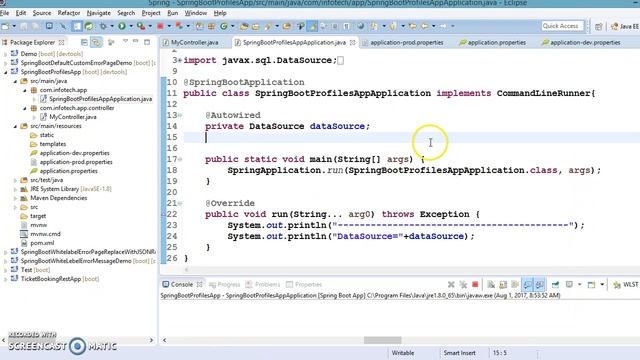The height and width of the screenshot is (360, 640).
Task: Open the Run button dropdown arrow
Action: point(131,26)
